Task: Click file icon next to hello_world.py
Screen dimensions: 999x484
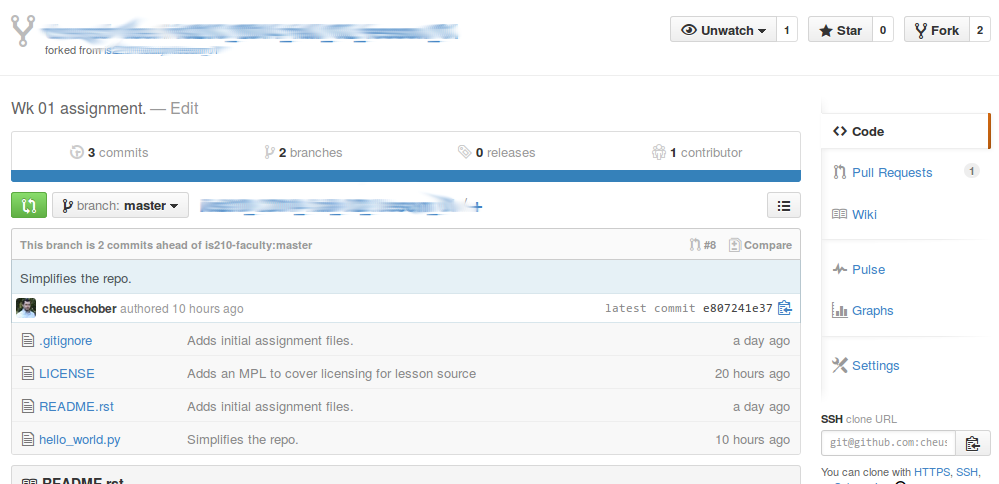Action: [x=27, y=439]
